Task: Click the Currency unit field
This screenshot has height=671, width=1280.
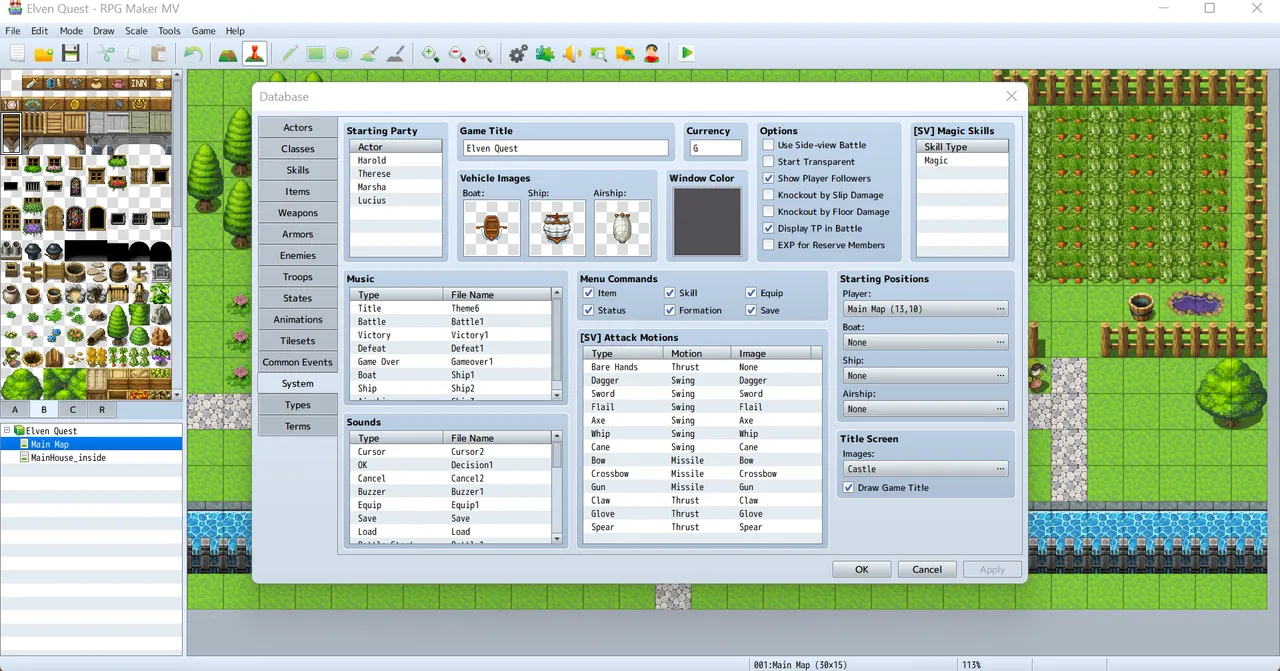Action: click(x=716, y=148)
